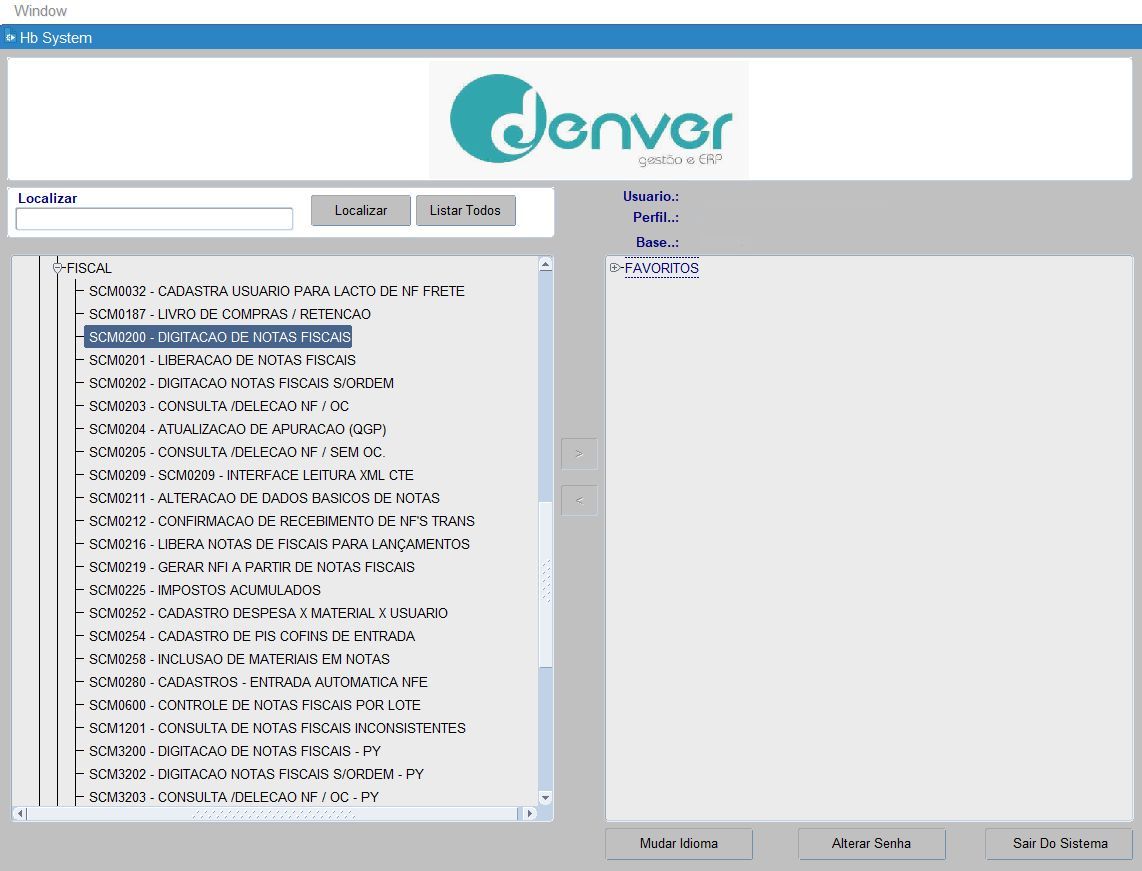Image resolution: width=1142 pixels, height=871 pixels.
Task: Click the horizontal scrollbar left arrow
Action: pos(20,813)
